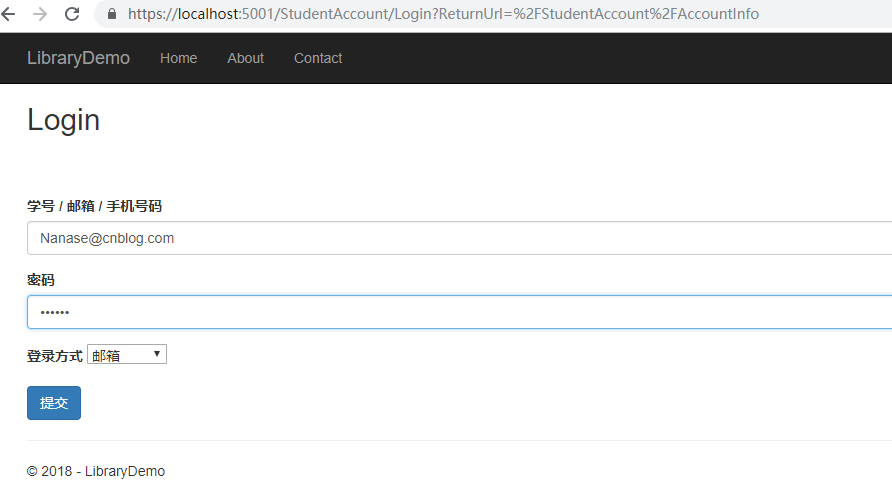Open the About nav item
Image resolution: width=892 pixels, height=500 pixels.
(245, 58)
